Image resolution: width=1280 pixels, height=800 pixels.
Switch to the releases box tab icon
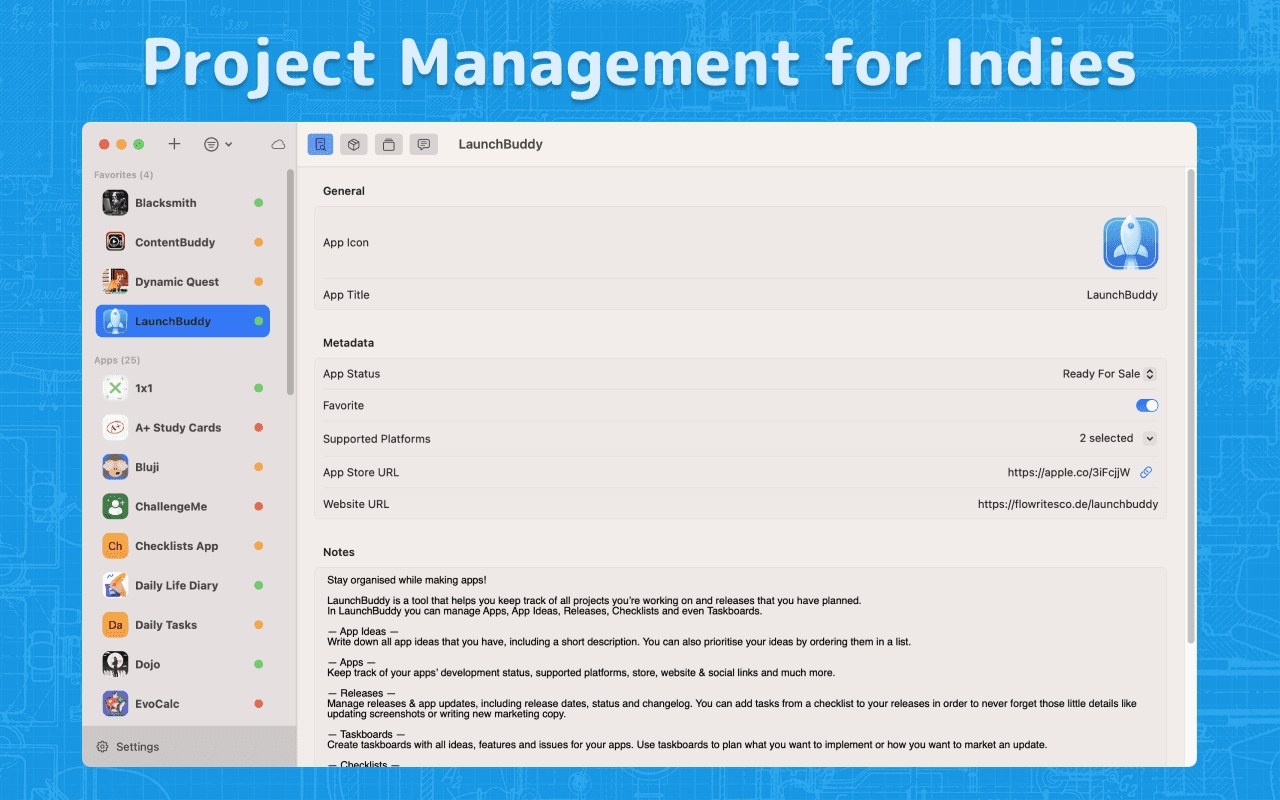point(353,145)
